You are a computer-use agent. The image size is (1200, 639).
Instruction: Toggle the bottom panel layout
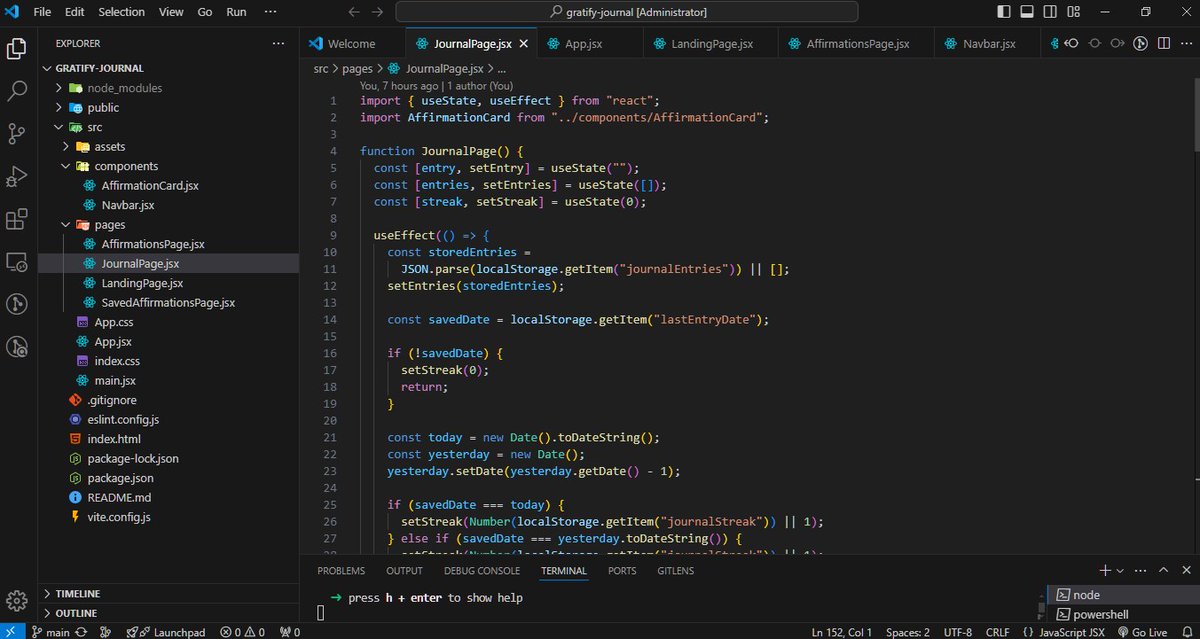tap(1028, 12)
